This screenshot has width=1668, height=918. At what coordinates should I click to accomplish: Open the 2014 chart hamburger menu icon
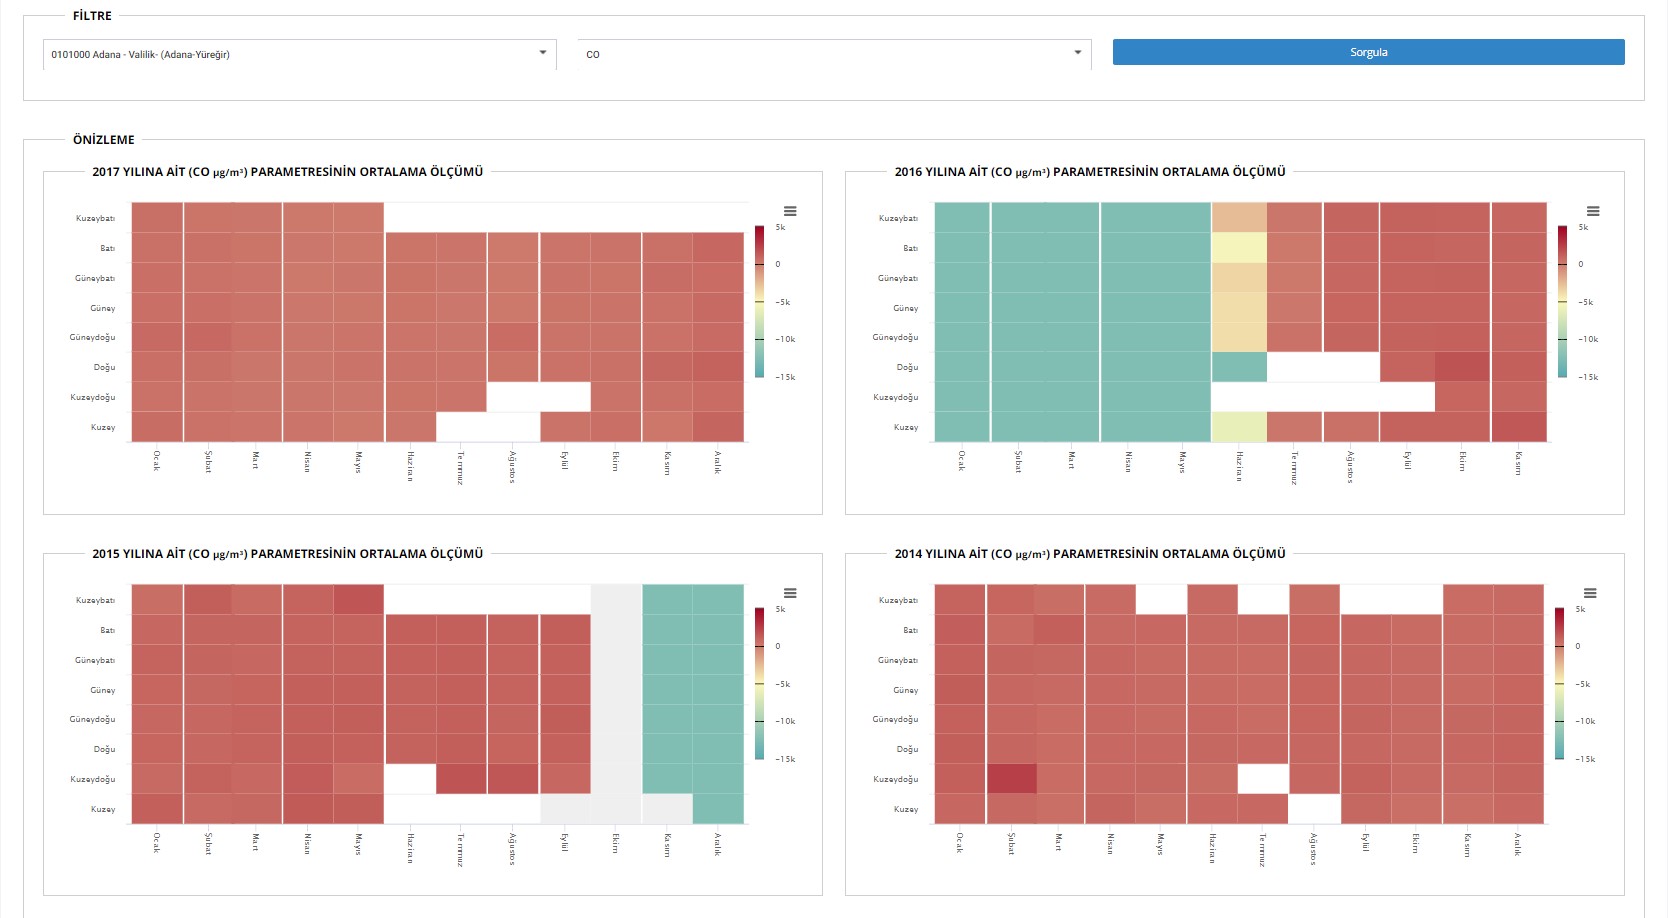[x=1590, y=593]
